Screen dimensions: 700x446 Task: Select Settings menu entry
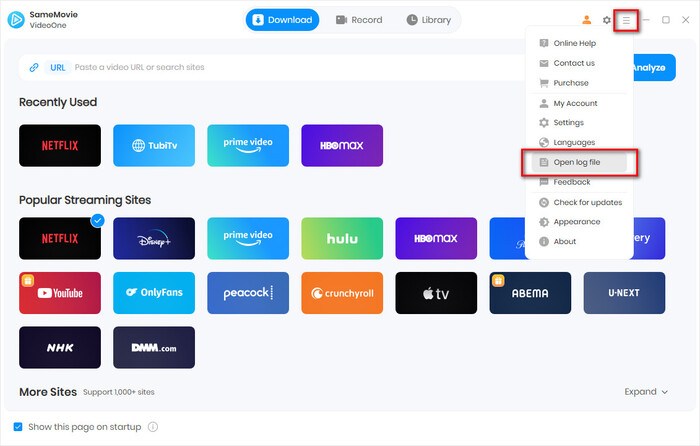579,123
